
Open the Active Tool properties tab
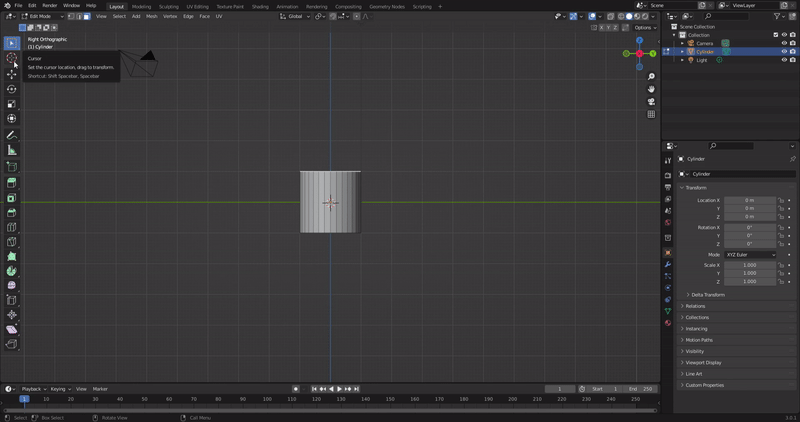point(668,160)
